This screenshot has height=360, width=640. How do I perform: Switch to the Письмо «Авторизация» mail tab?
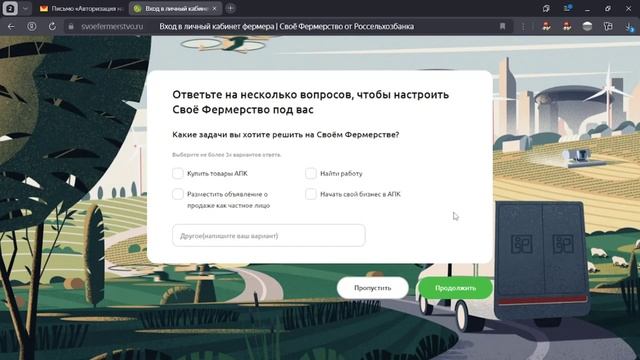82,8
